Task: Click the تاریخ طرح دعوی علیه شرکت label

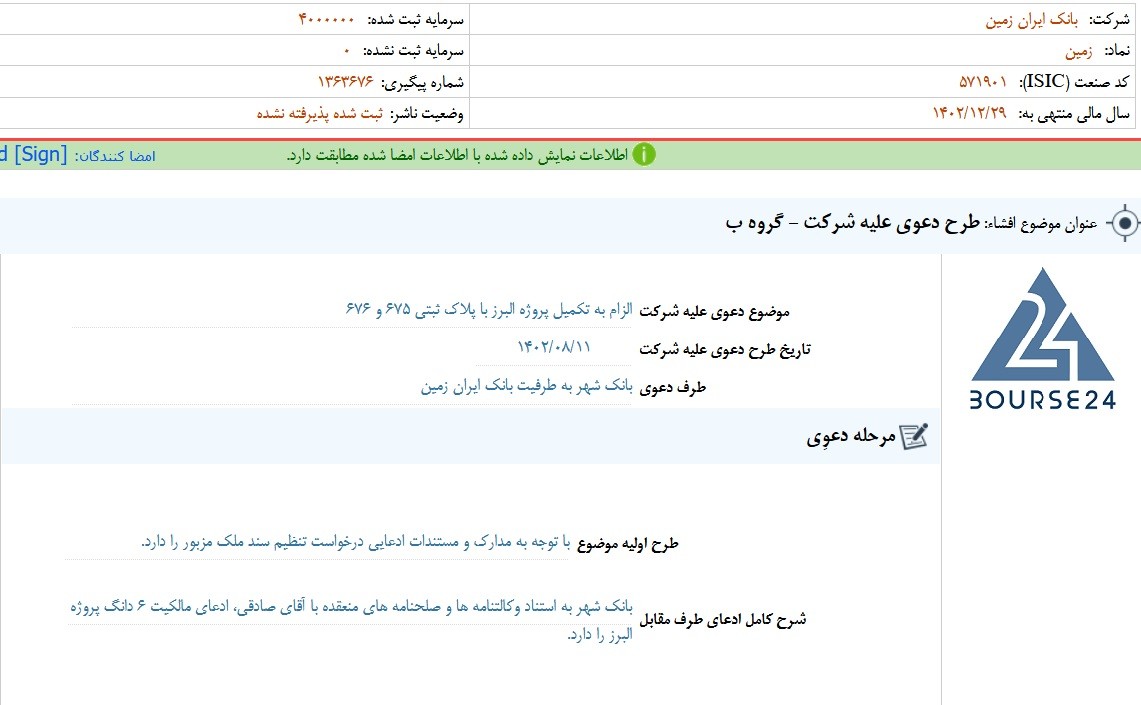Action: pos(725,349)
